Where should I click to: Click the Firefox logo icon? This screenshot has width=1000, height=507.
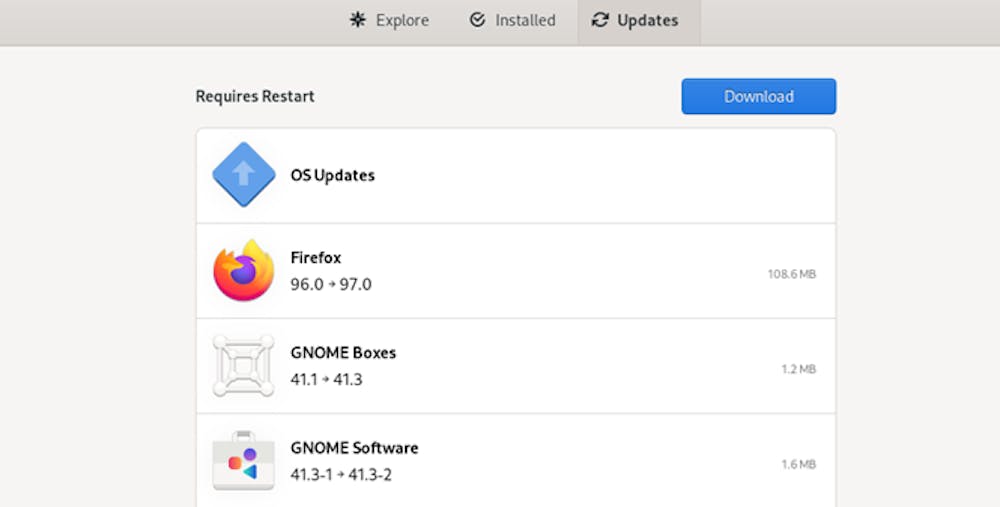pos(243,271)
